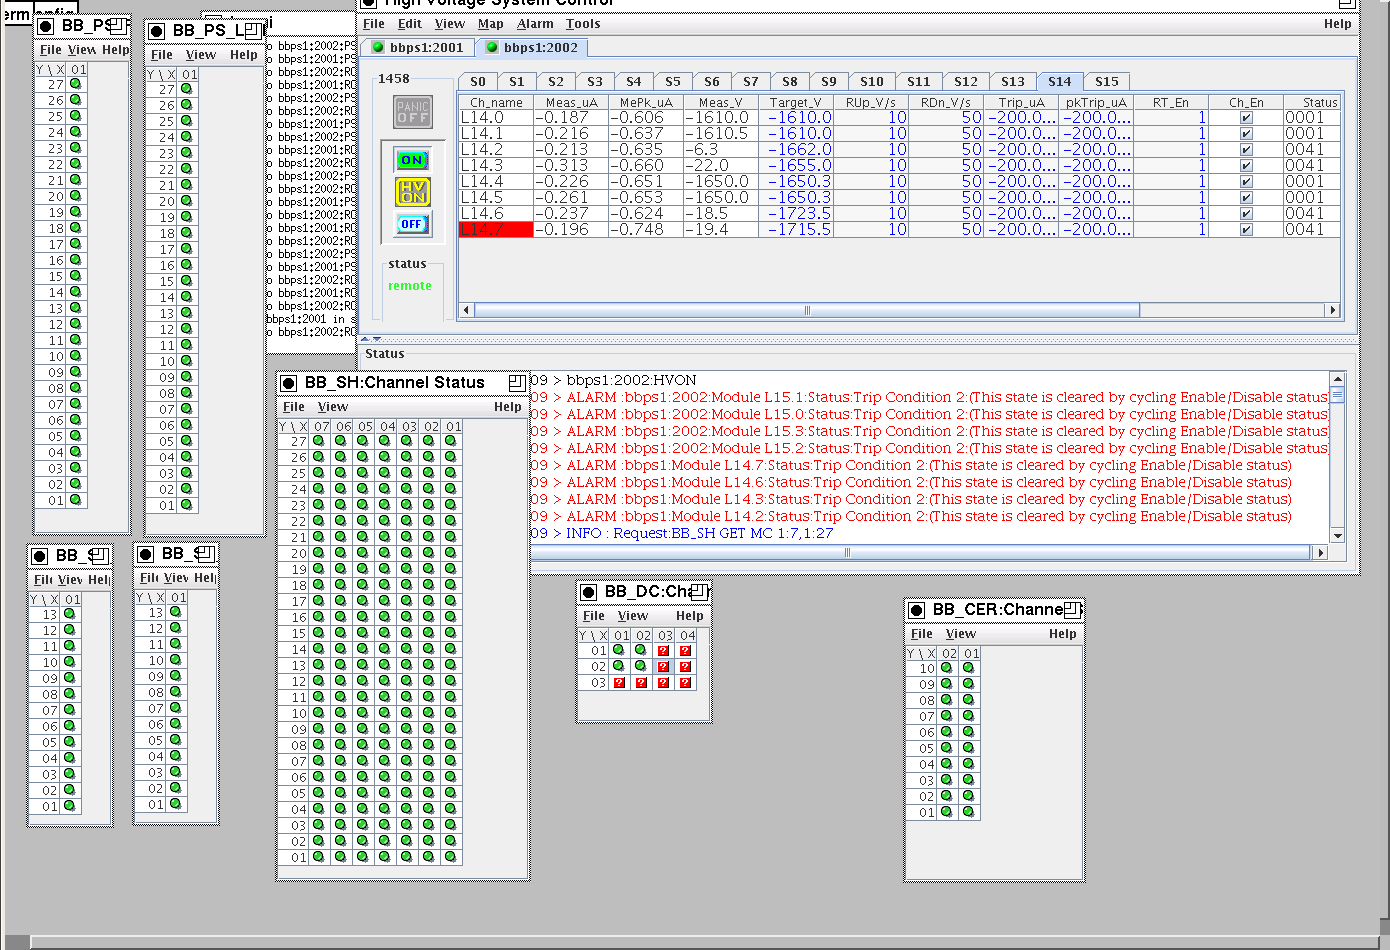The width and height of the screenshot is (1390, 950).
Task: Select BB_SH green indicator row 14 column 04
Action: [385, 649]
